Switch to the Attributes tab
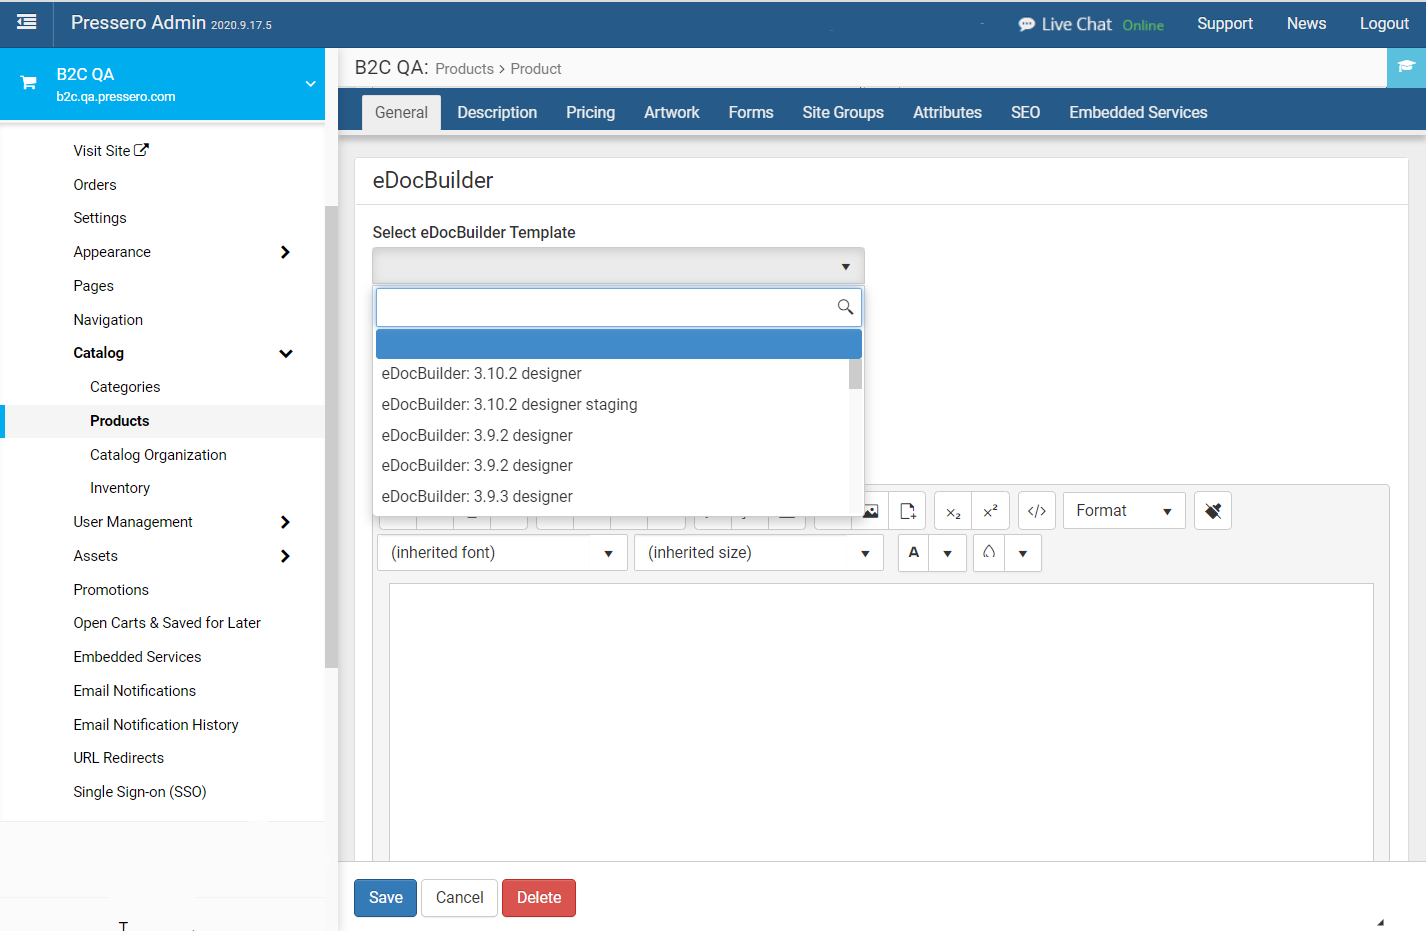1426x931 pixels. coord(947,113)
